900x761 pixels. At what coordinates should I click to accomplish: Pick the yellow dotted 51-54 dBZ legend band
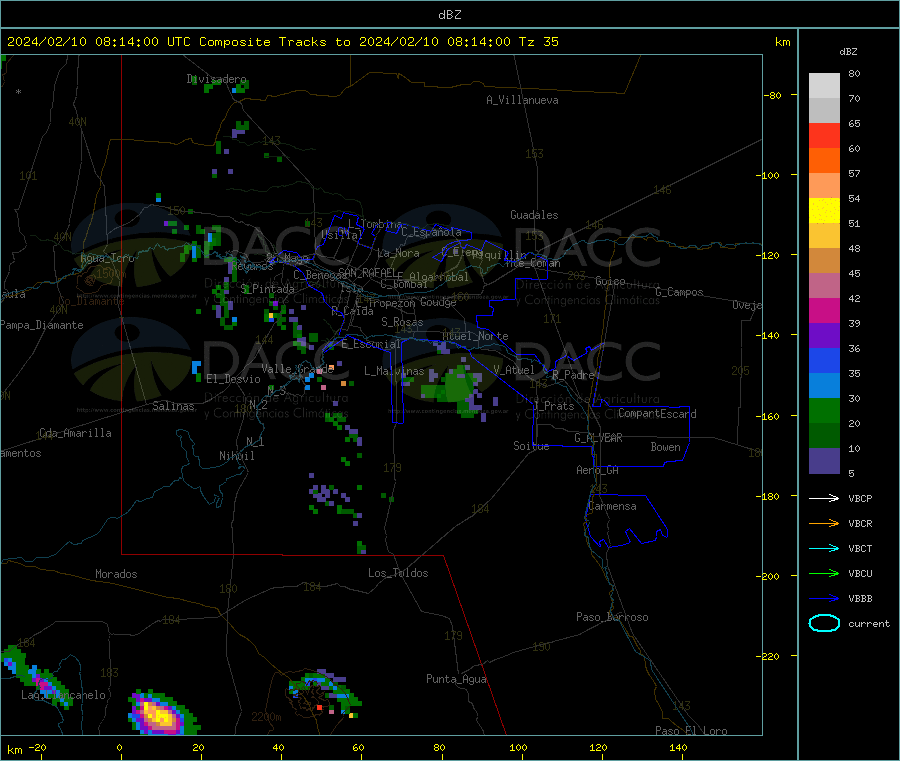pyautogui.click(x=824, y=211)
